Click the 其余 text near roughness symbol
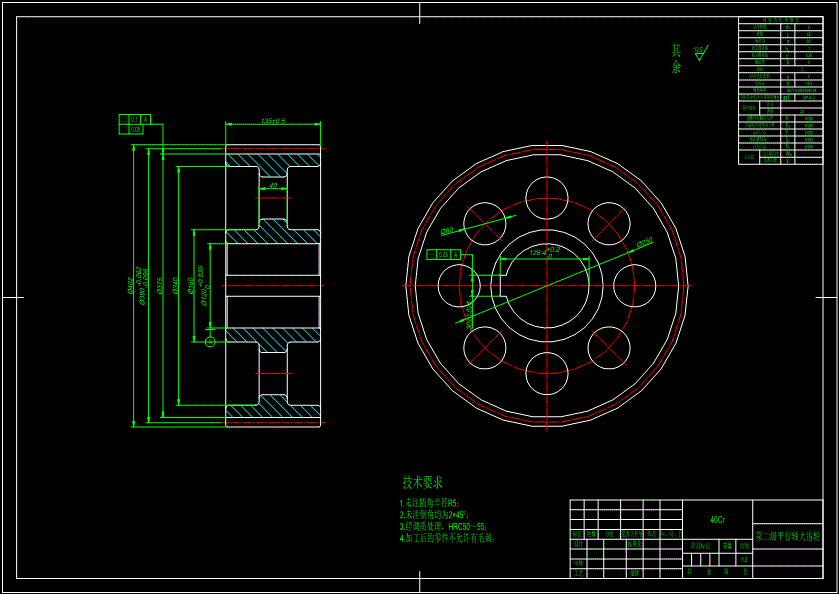 pyautogui.click(x=677, y=59)
